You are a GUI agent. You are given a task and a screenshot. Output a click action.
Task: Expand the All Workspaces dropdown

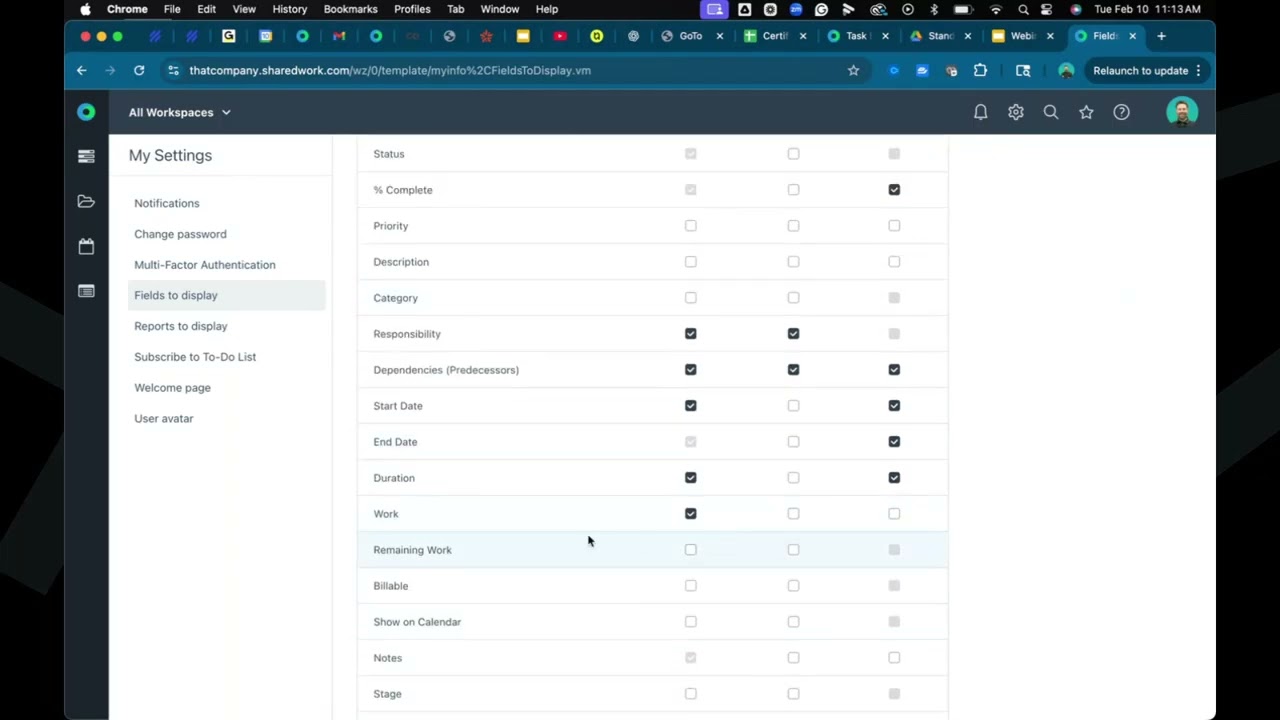point(179,112)
